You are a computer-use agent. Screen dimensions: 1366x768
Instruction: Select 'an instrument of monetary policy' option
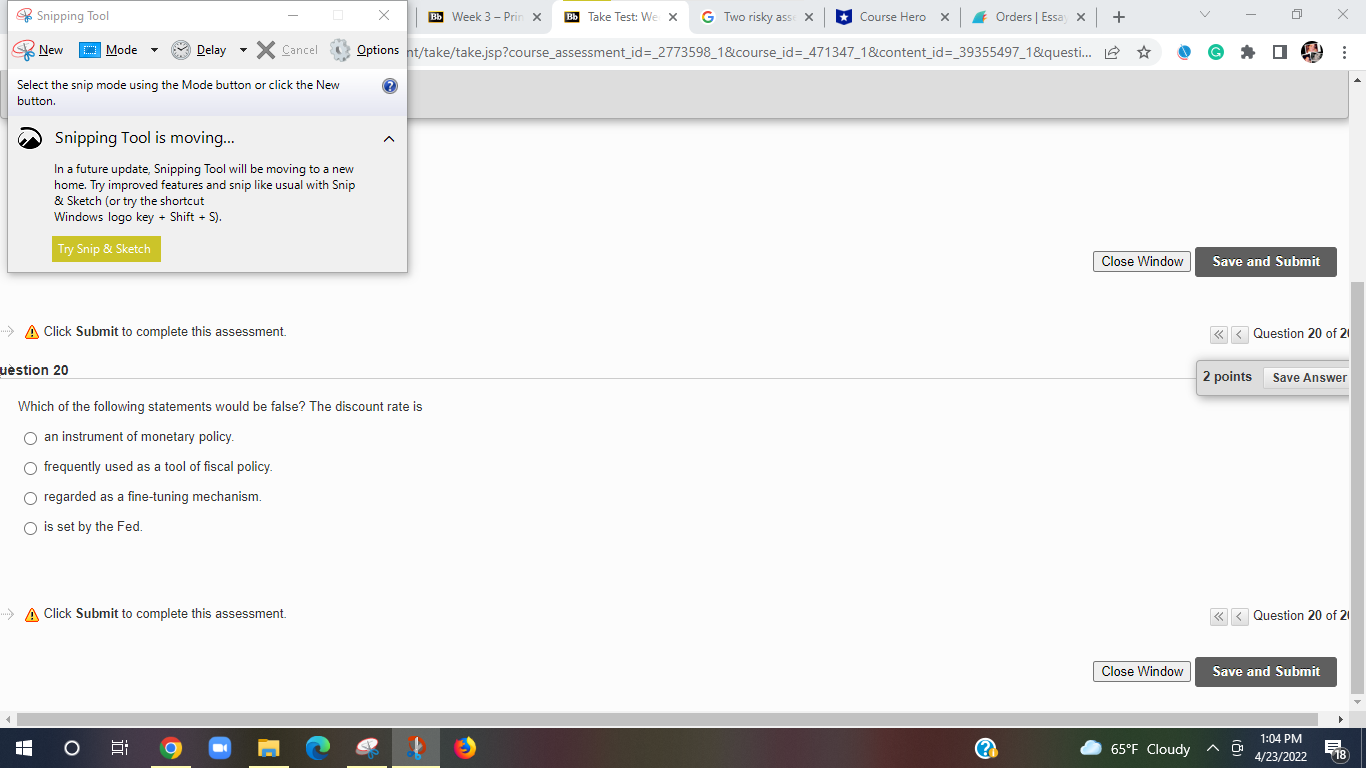pos(30,438)
